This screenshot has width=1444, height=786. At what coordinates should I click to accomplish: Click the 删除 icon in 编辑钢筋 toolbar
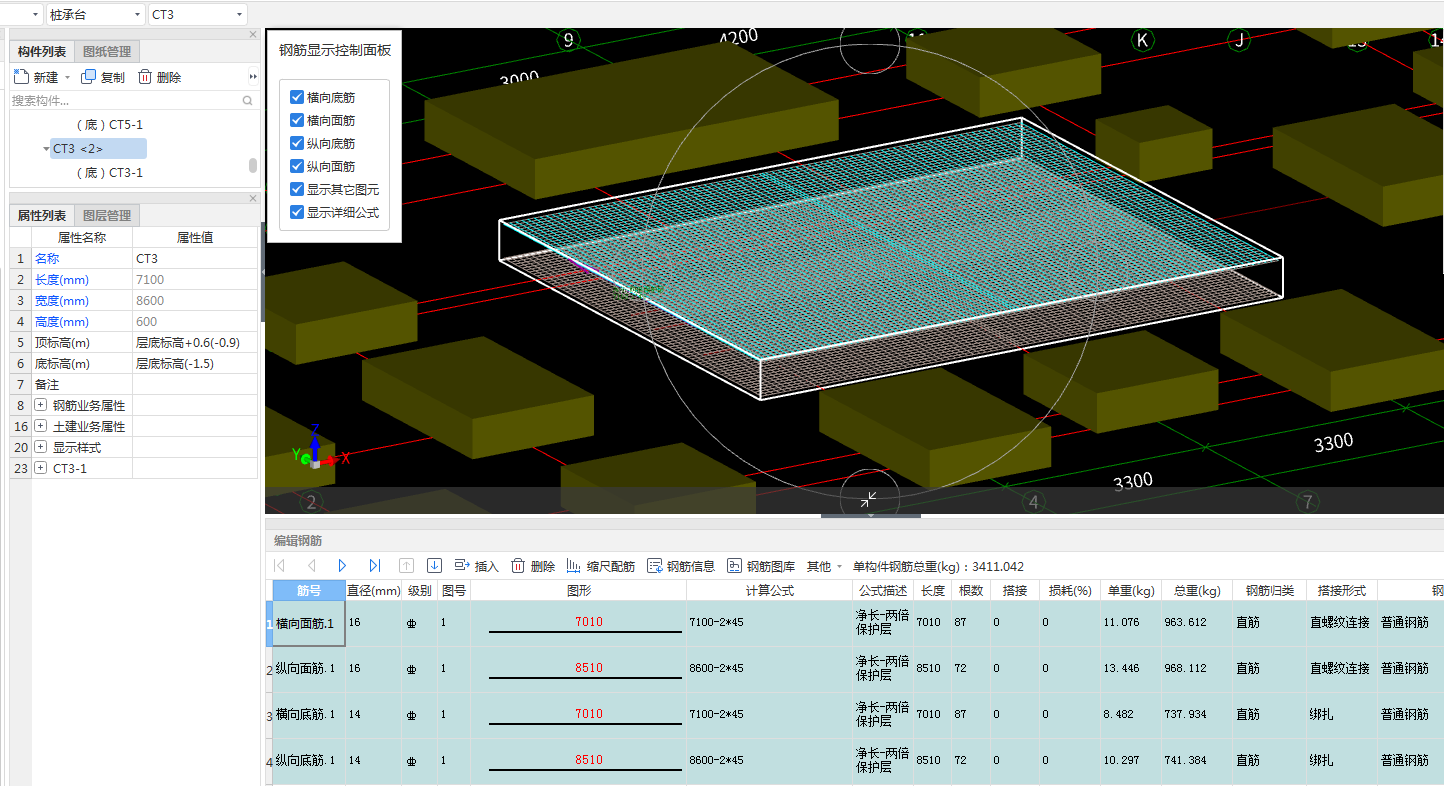[x=518, y=566]
